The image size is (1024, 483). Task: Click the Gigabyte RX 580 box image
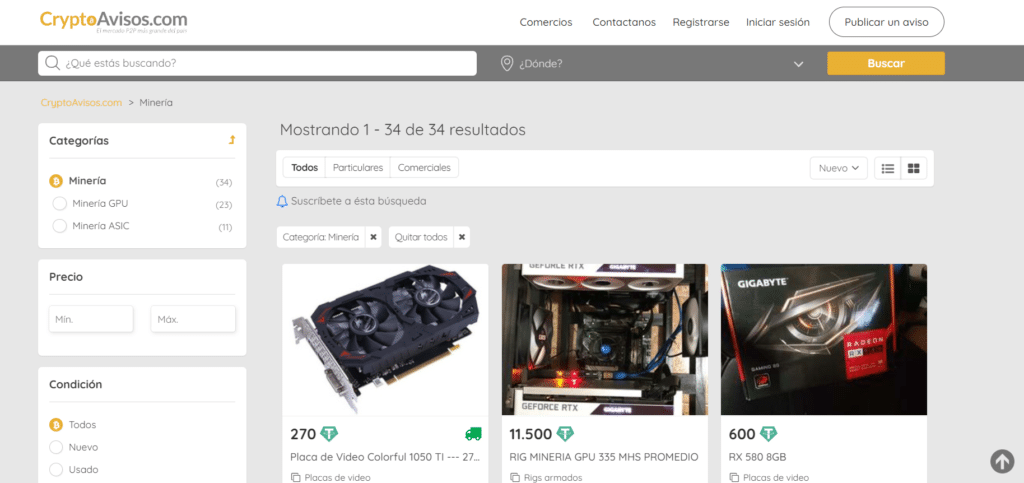coord(824,339)
